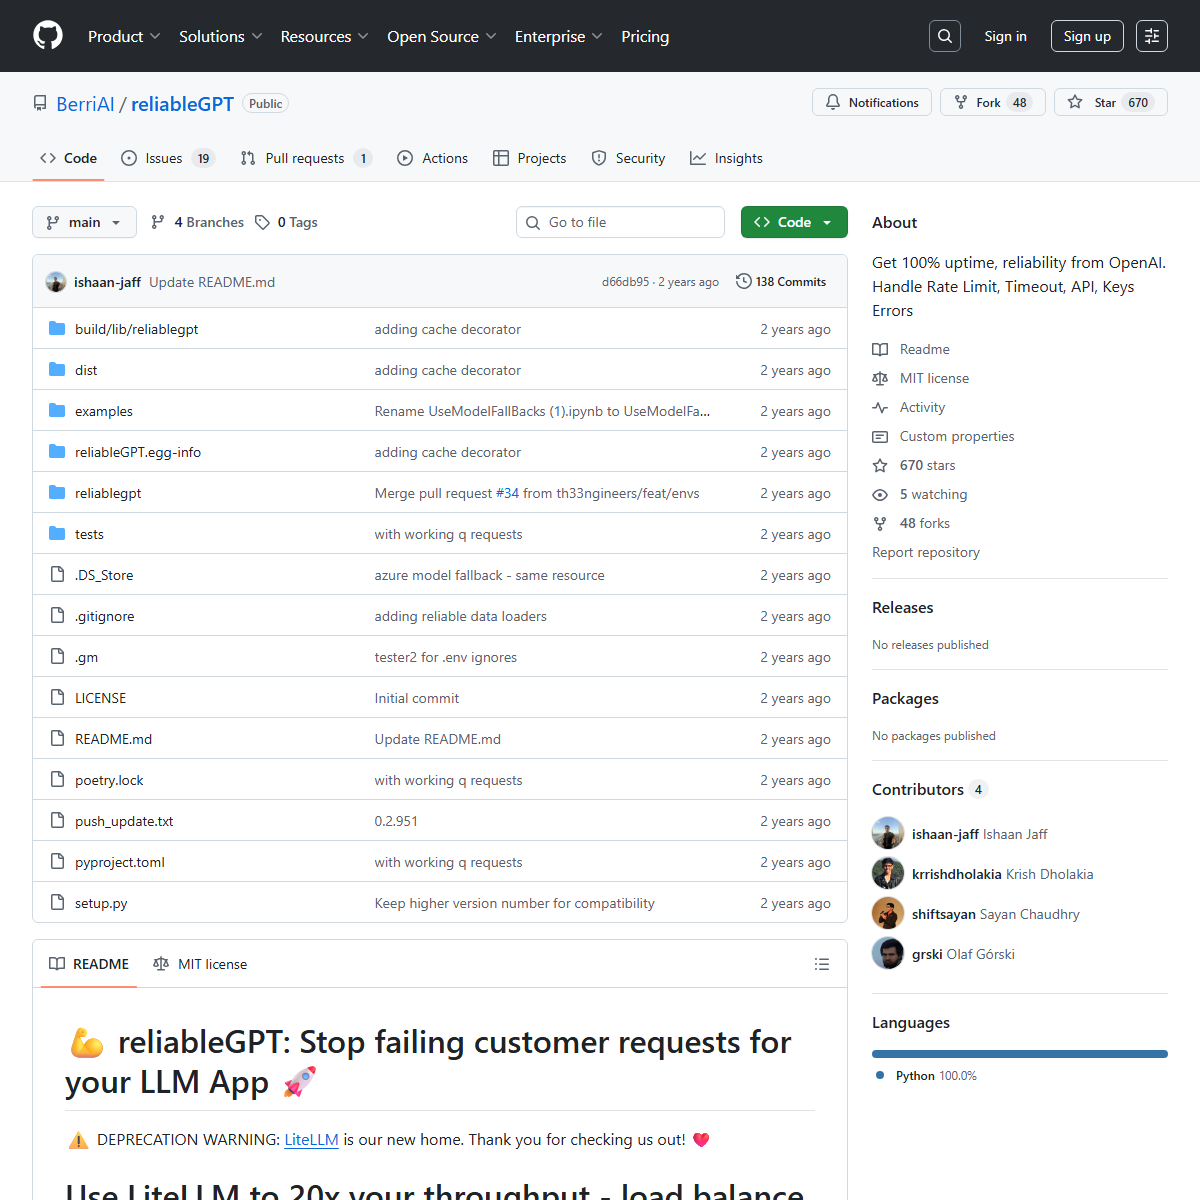Click the 4 Branches link
This screenshot has width=1200, height=1200.
pyautogui.click(x=197, y=222)
